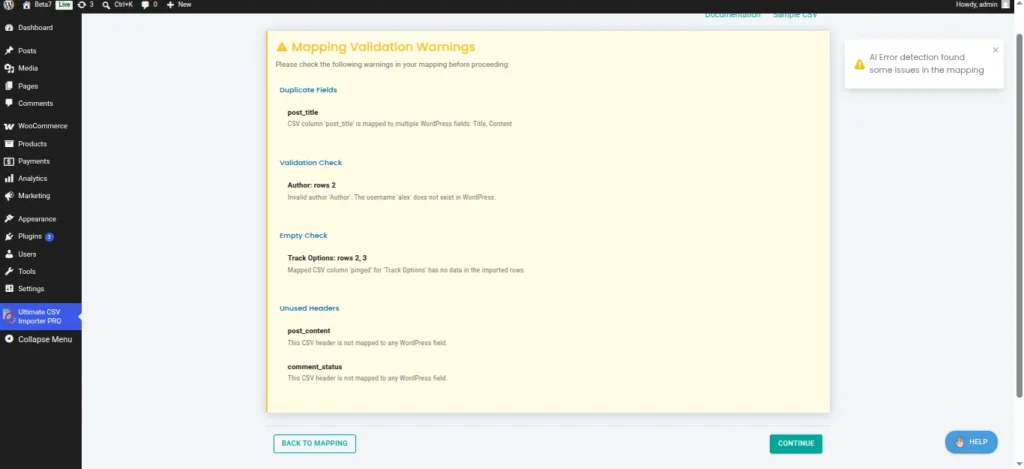This screenshot has height=469, width=1024.
Task: Open the Settings menu item
Action: (31, 288)
